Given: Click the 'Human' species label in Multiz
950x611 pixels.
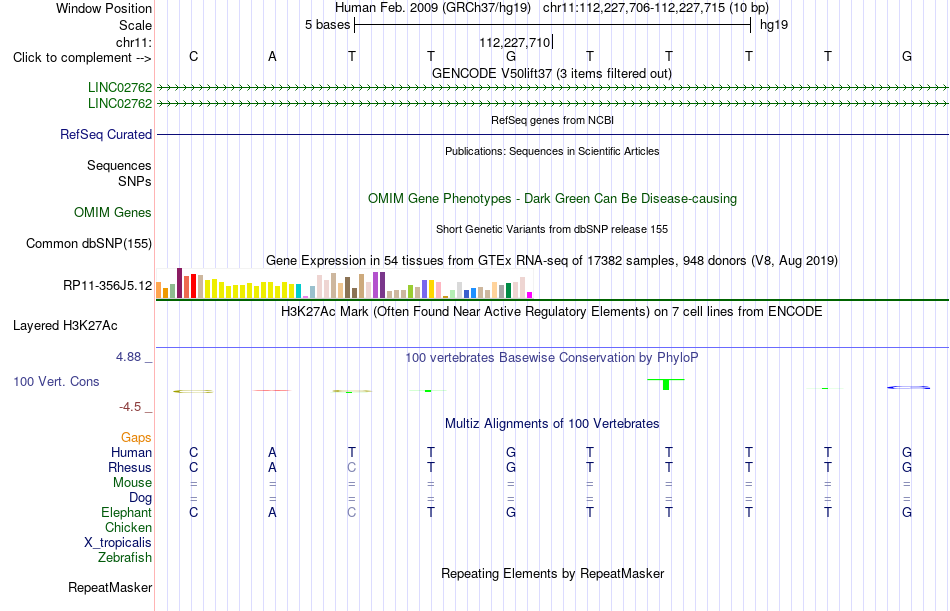Looking at the screenshot, I should (x=131, y=453).
